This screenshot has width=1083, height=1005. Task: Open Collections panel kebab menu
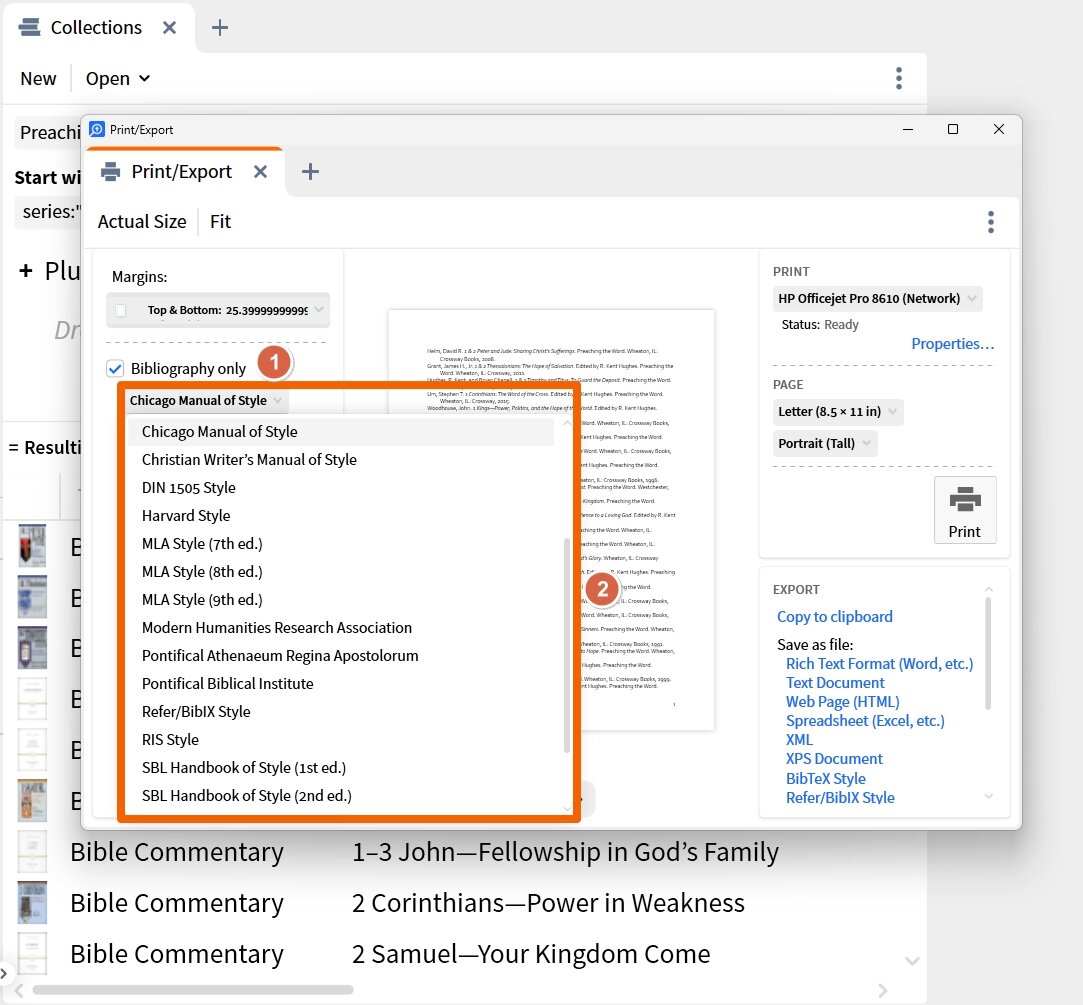898,78
